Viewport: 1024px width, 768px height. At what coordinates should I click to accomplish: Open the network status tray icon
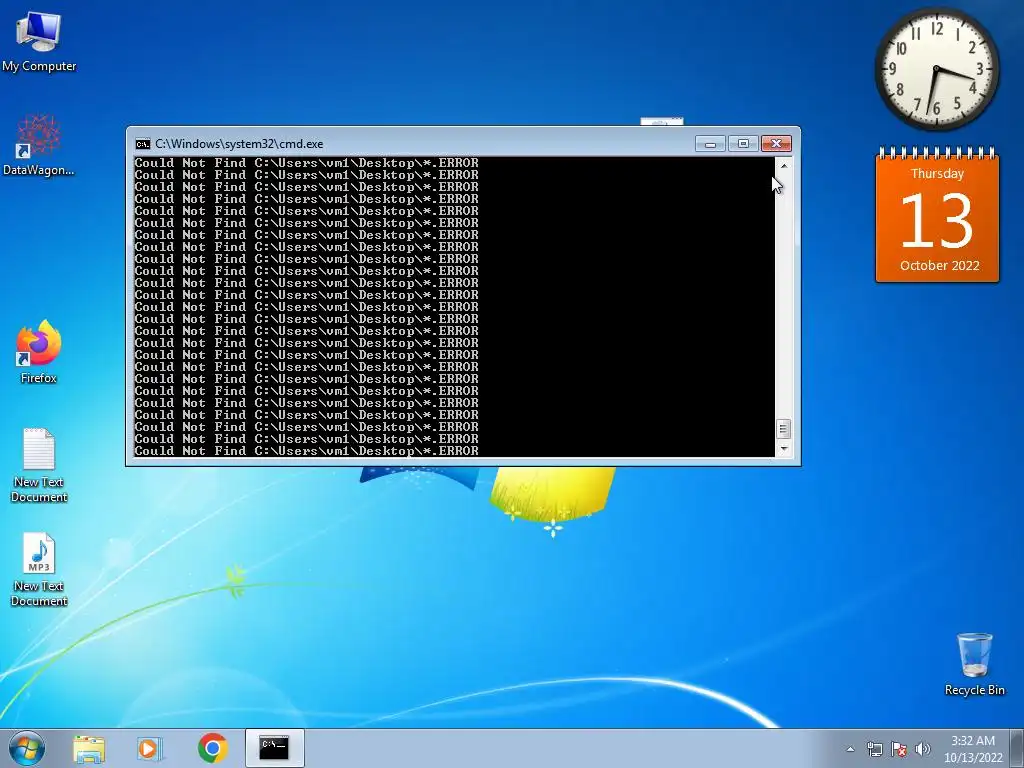[874, 749]
